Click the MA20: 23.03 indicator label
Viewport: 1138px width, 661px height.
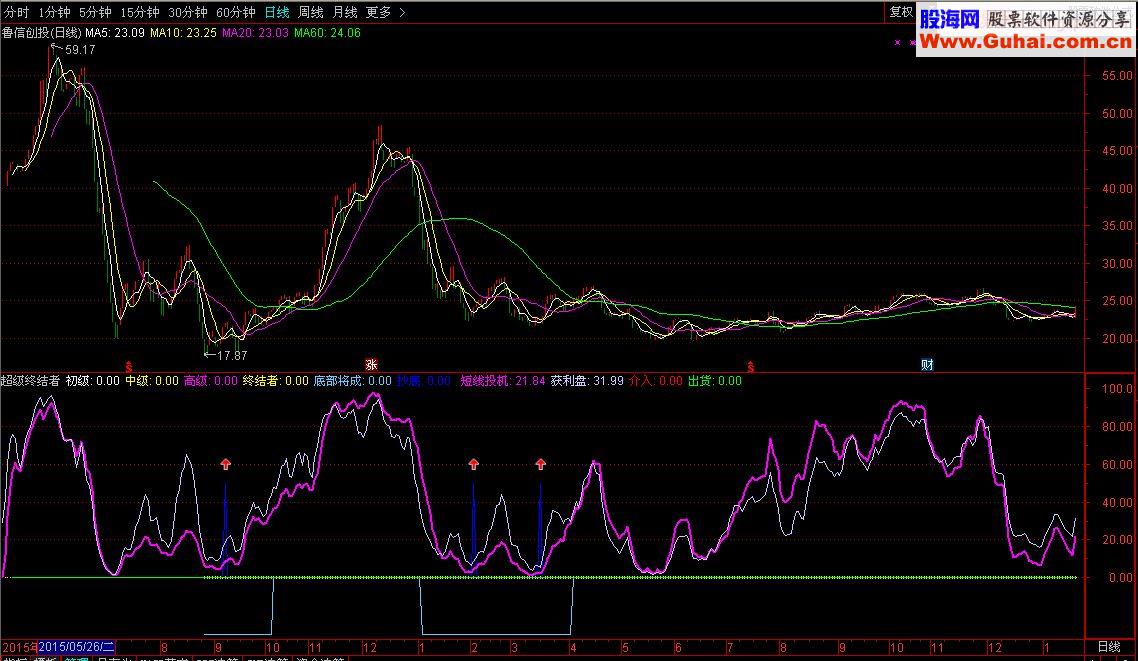point(255,33)
